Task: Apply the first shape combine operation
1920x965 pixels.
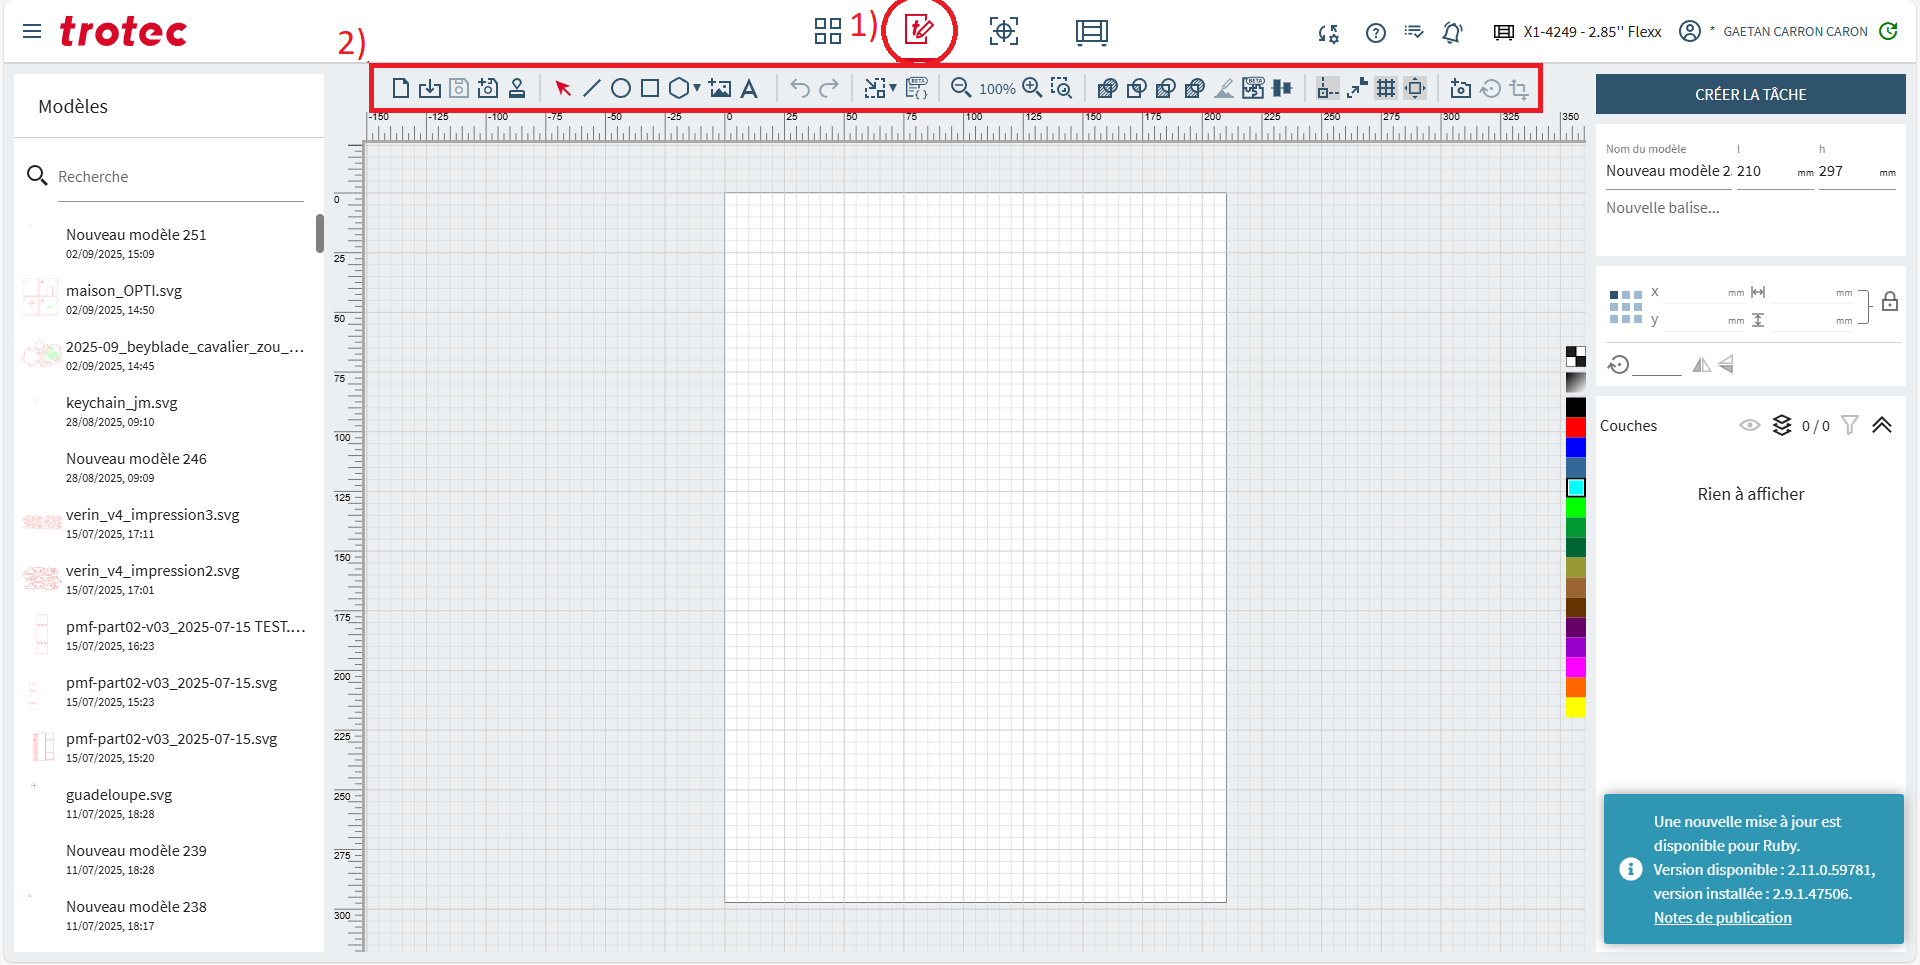Action: [1107, 88]
